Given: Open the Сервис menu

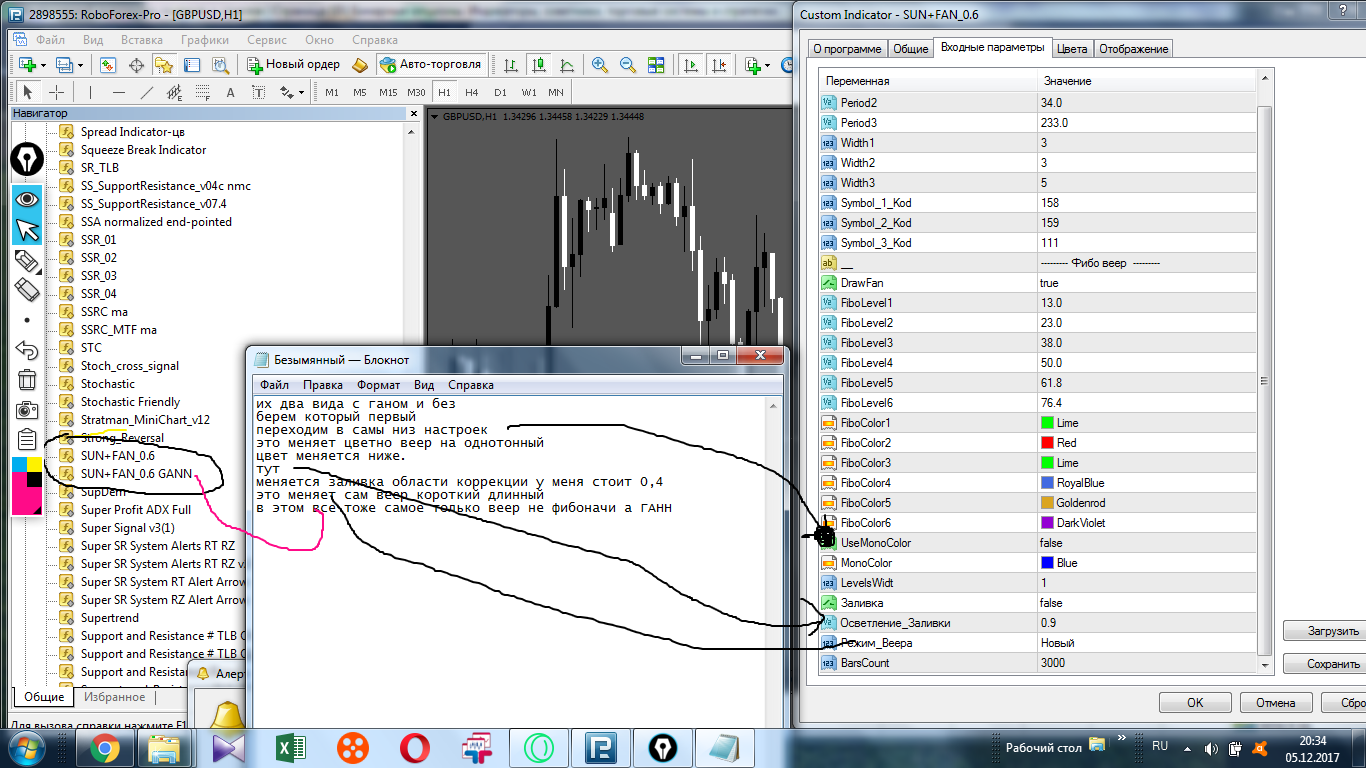Looking at the screenshot, I should (267, 40).
